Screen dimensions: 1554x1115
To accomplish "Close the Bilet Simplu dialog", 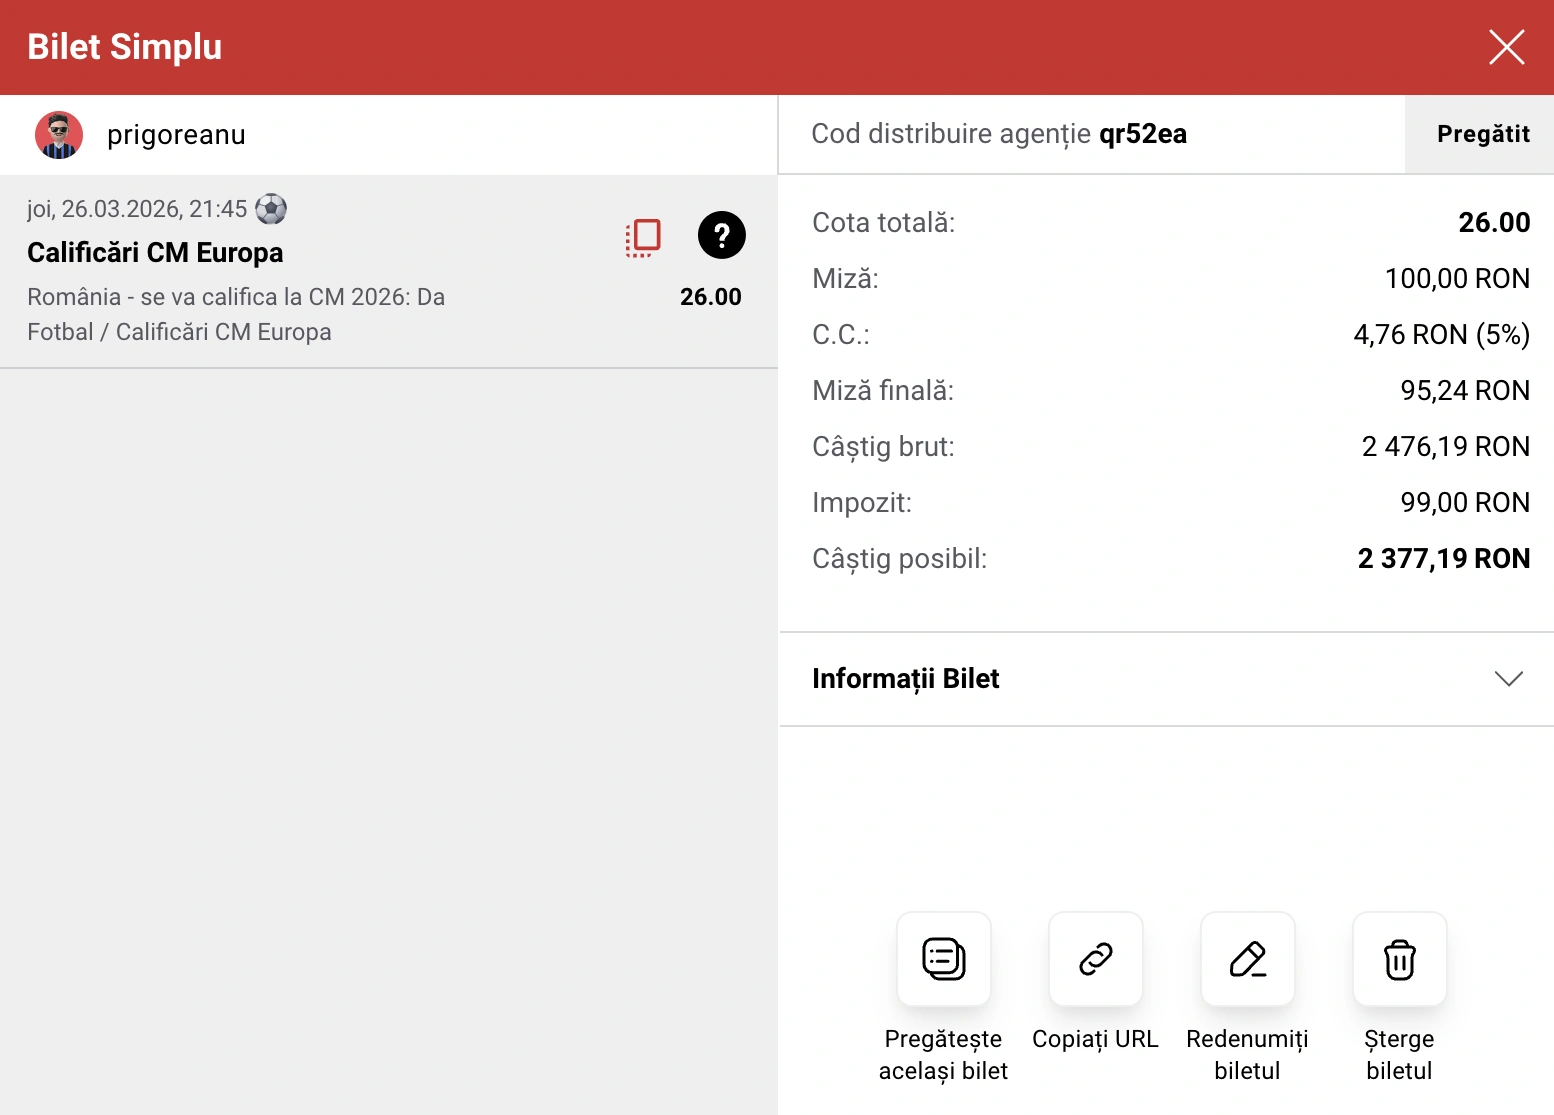I will (x=1506, y=47).
